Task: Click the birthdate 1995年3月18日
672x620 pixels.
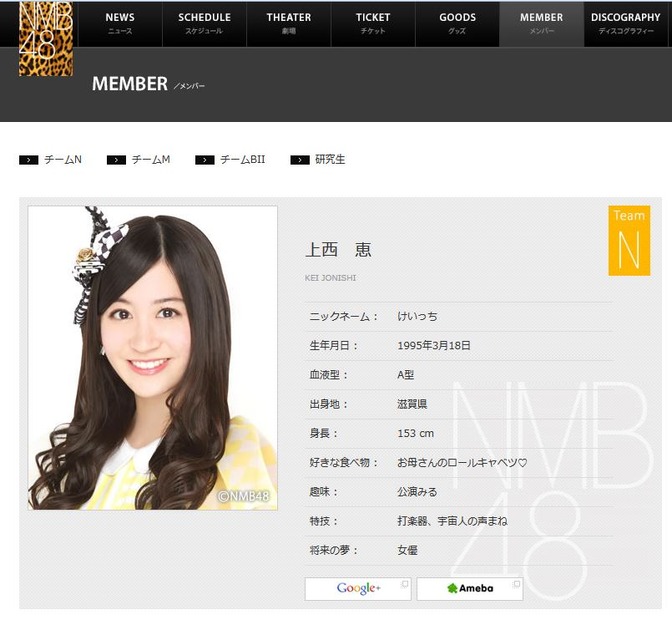Action: 434,345
